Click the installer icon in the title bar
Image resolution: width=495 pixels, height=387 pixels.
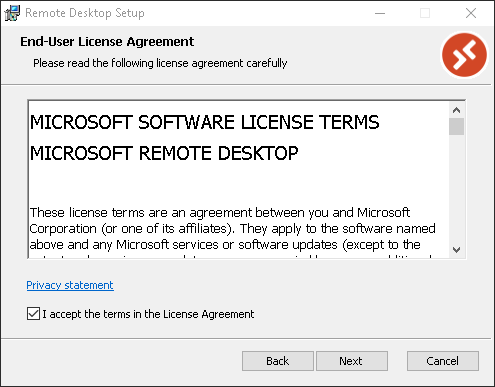(12, 13)
